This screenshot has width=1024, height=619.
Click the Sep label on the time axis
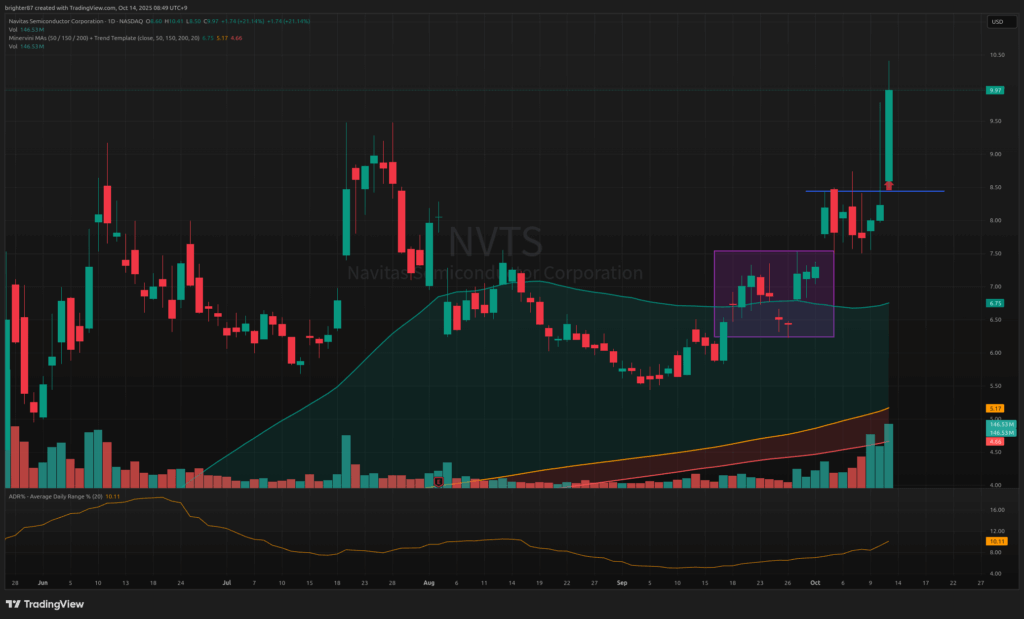(x=622, y=581)
